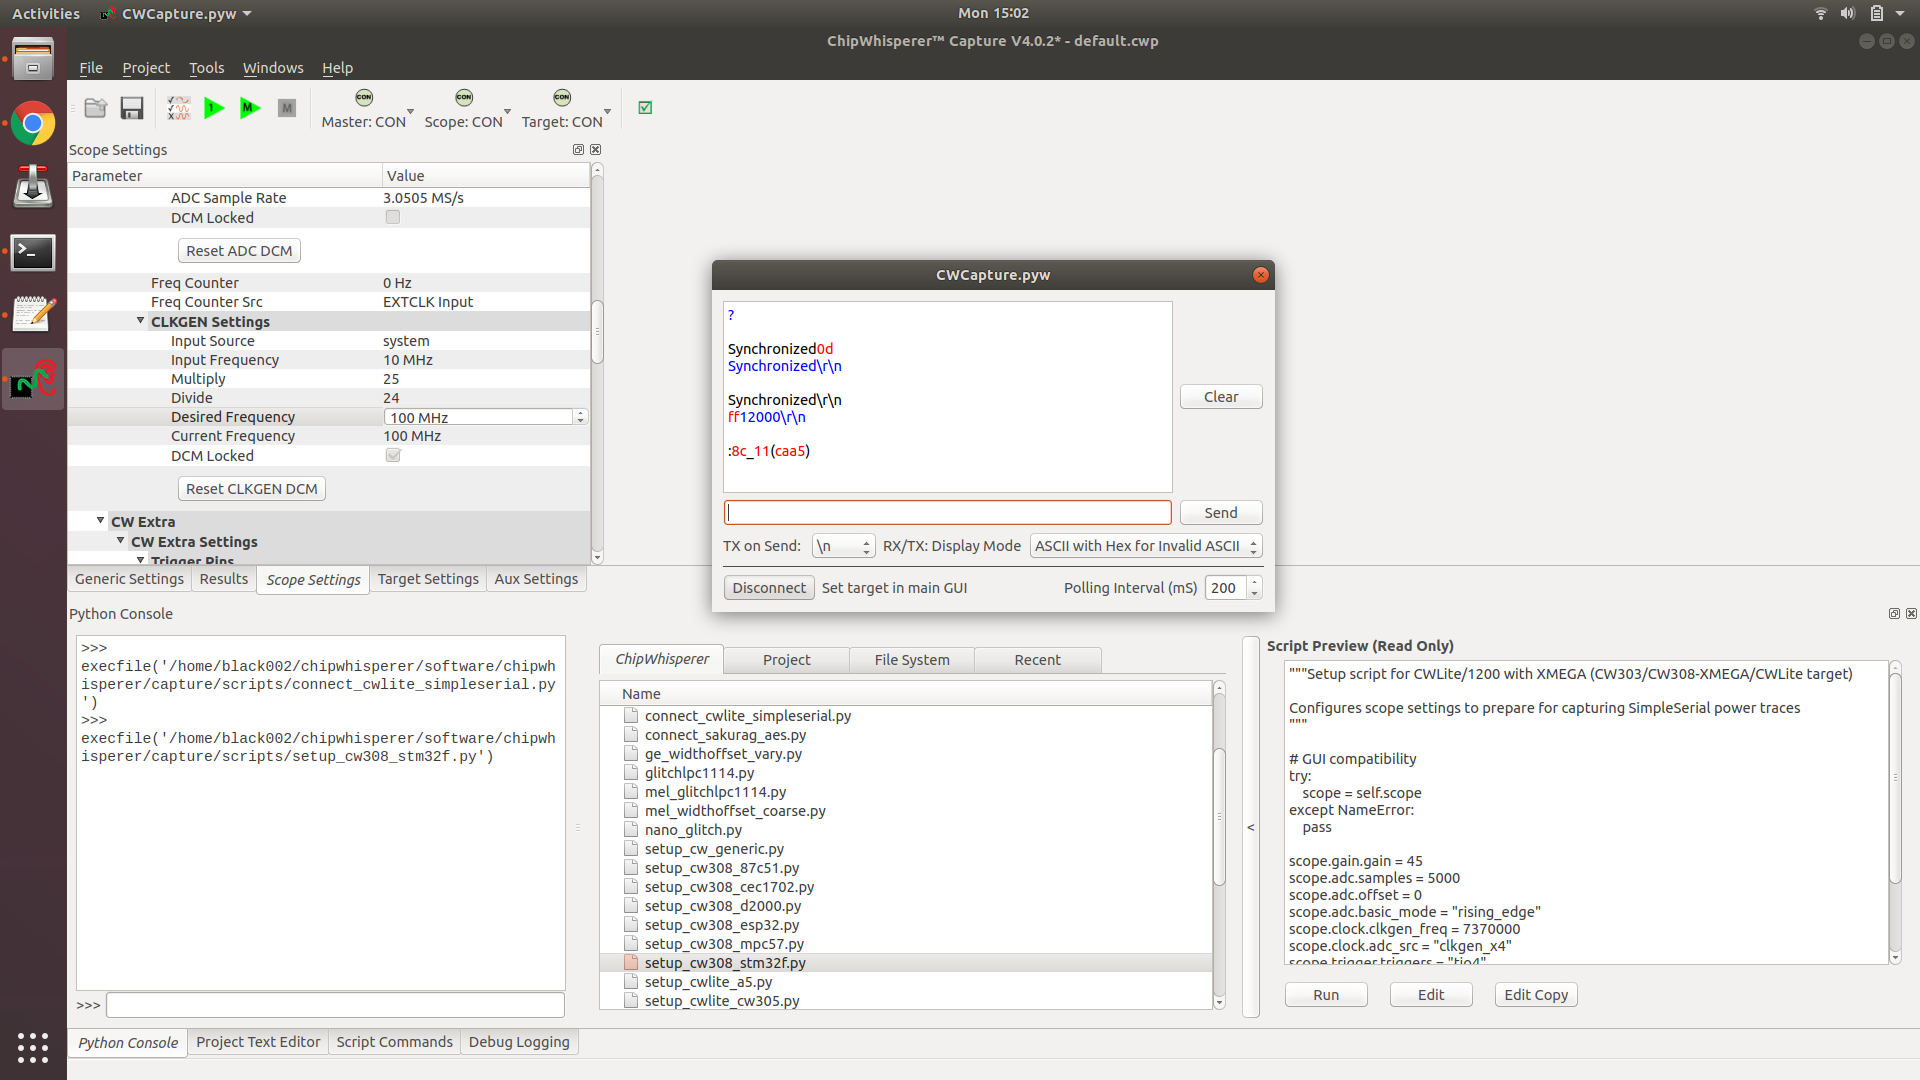Save project using the floppy disk icon
This screenshot has width=1920, height=1080.
(132, 108)
